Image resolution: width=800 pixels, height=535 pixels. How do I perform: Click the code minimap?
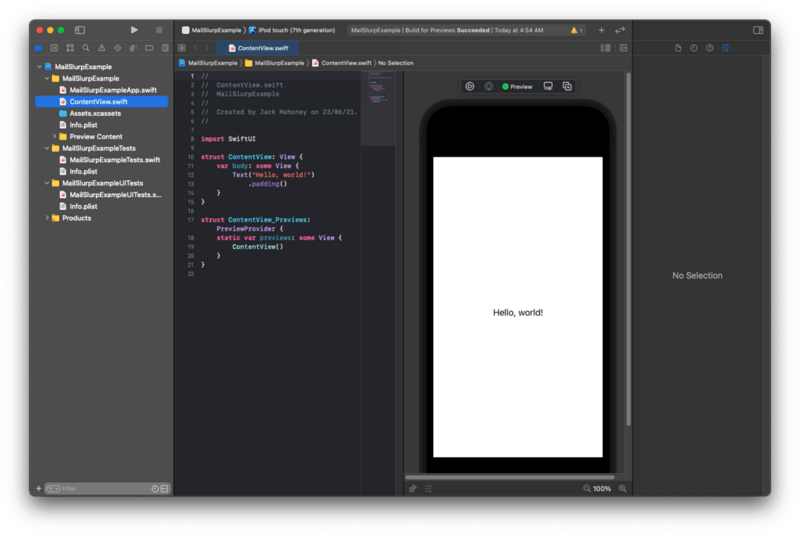pos(378,108)
